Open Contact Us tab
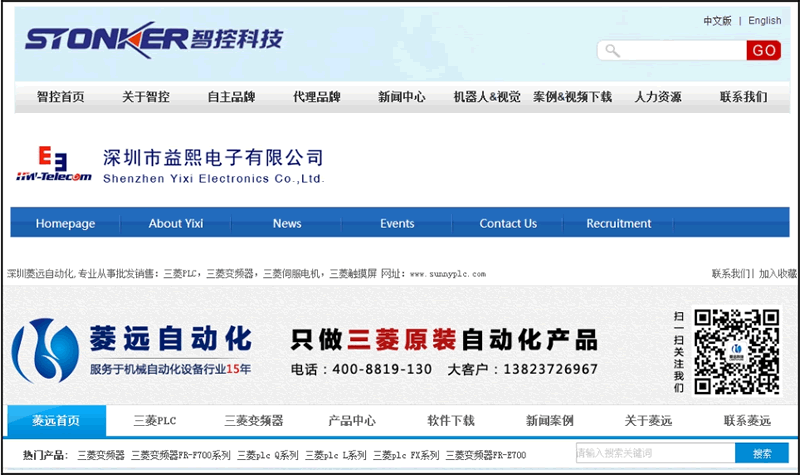The height and width of the screenshot is (475, 800). tap(508, 223)
